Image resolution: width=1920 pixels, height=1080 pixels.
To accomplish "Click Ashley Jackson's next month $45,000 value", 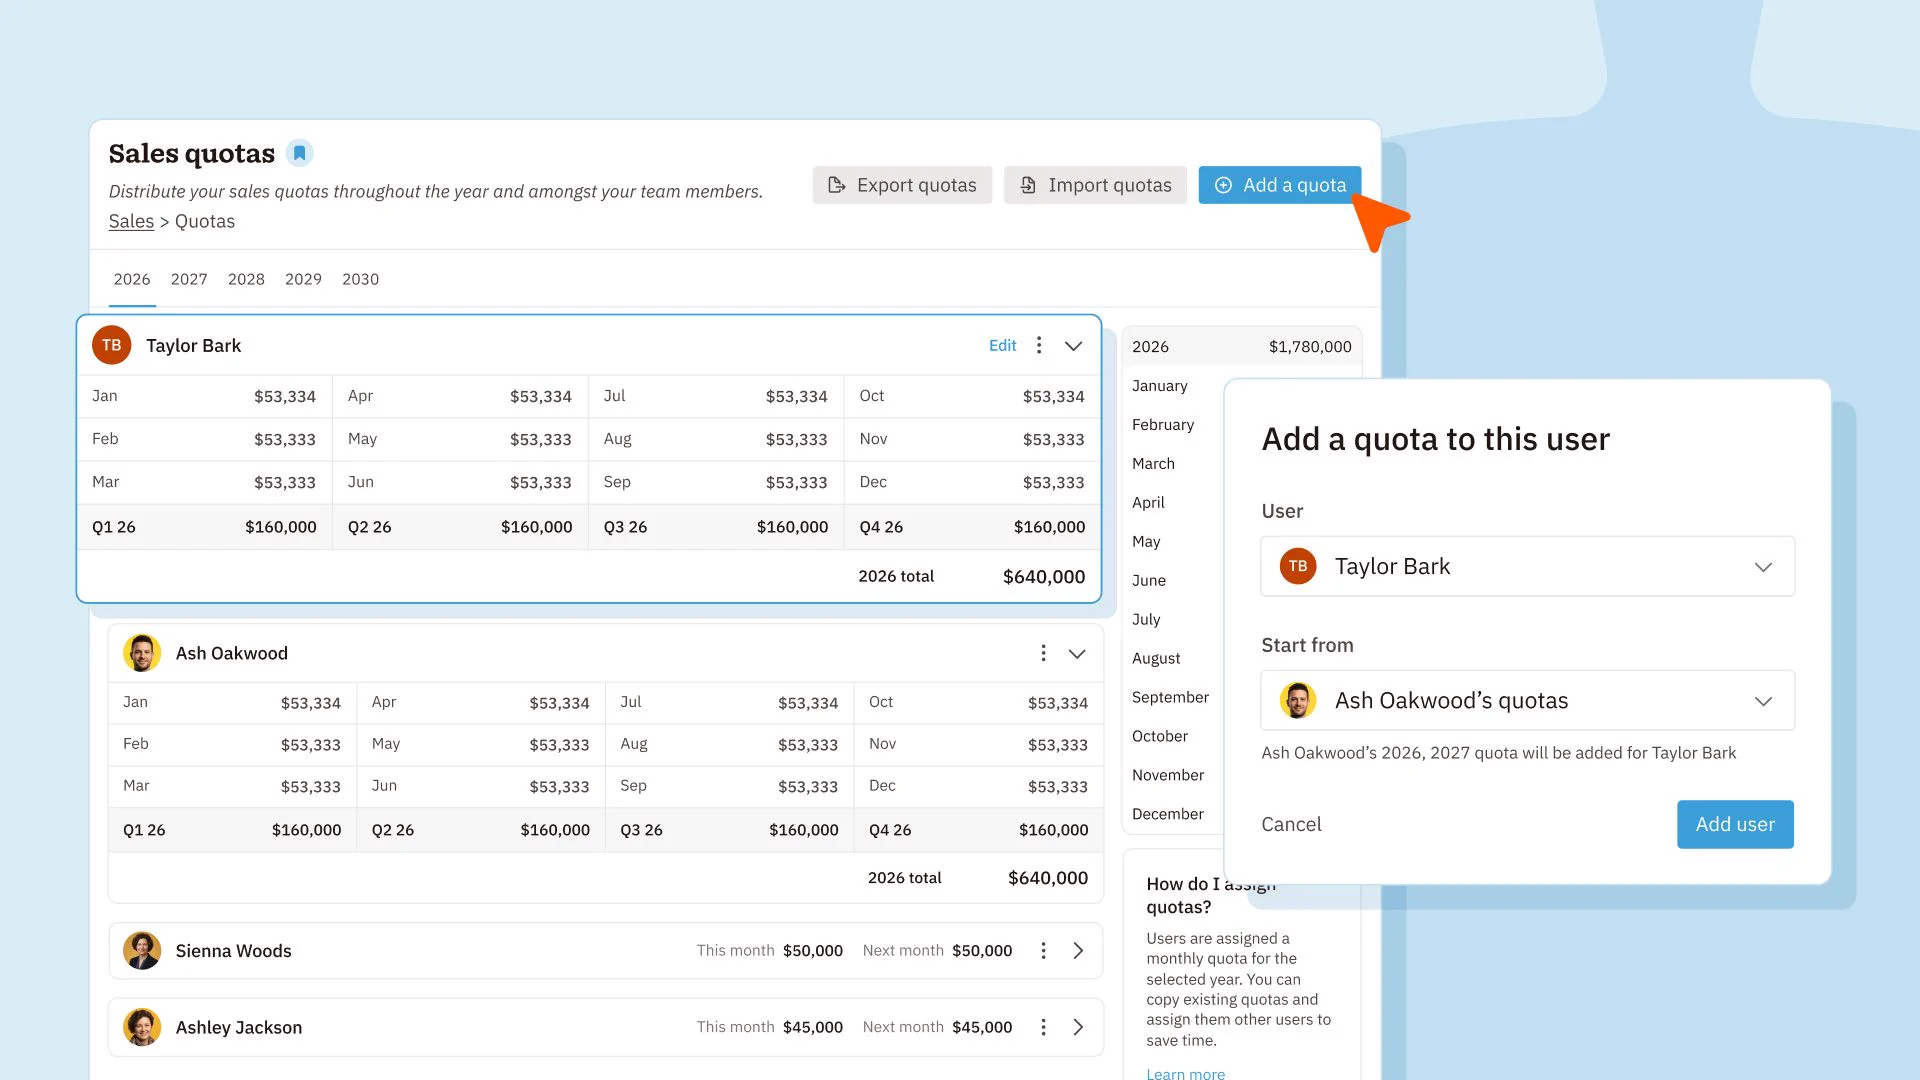I will (982, 1027).
